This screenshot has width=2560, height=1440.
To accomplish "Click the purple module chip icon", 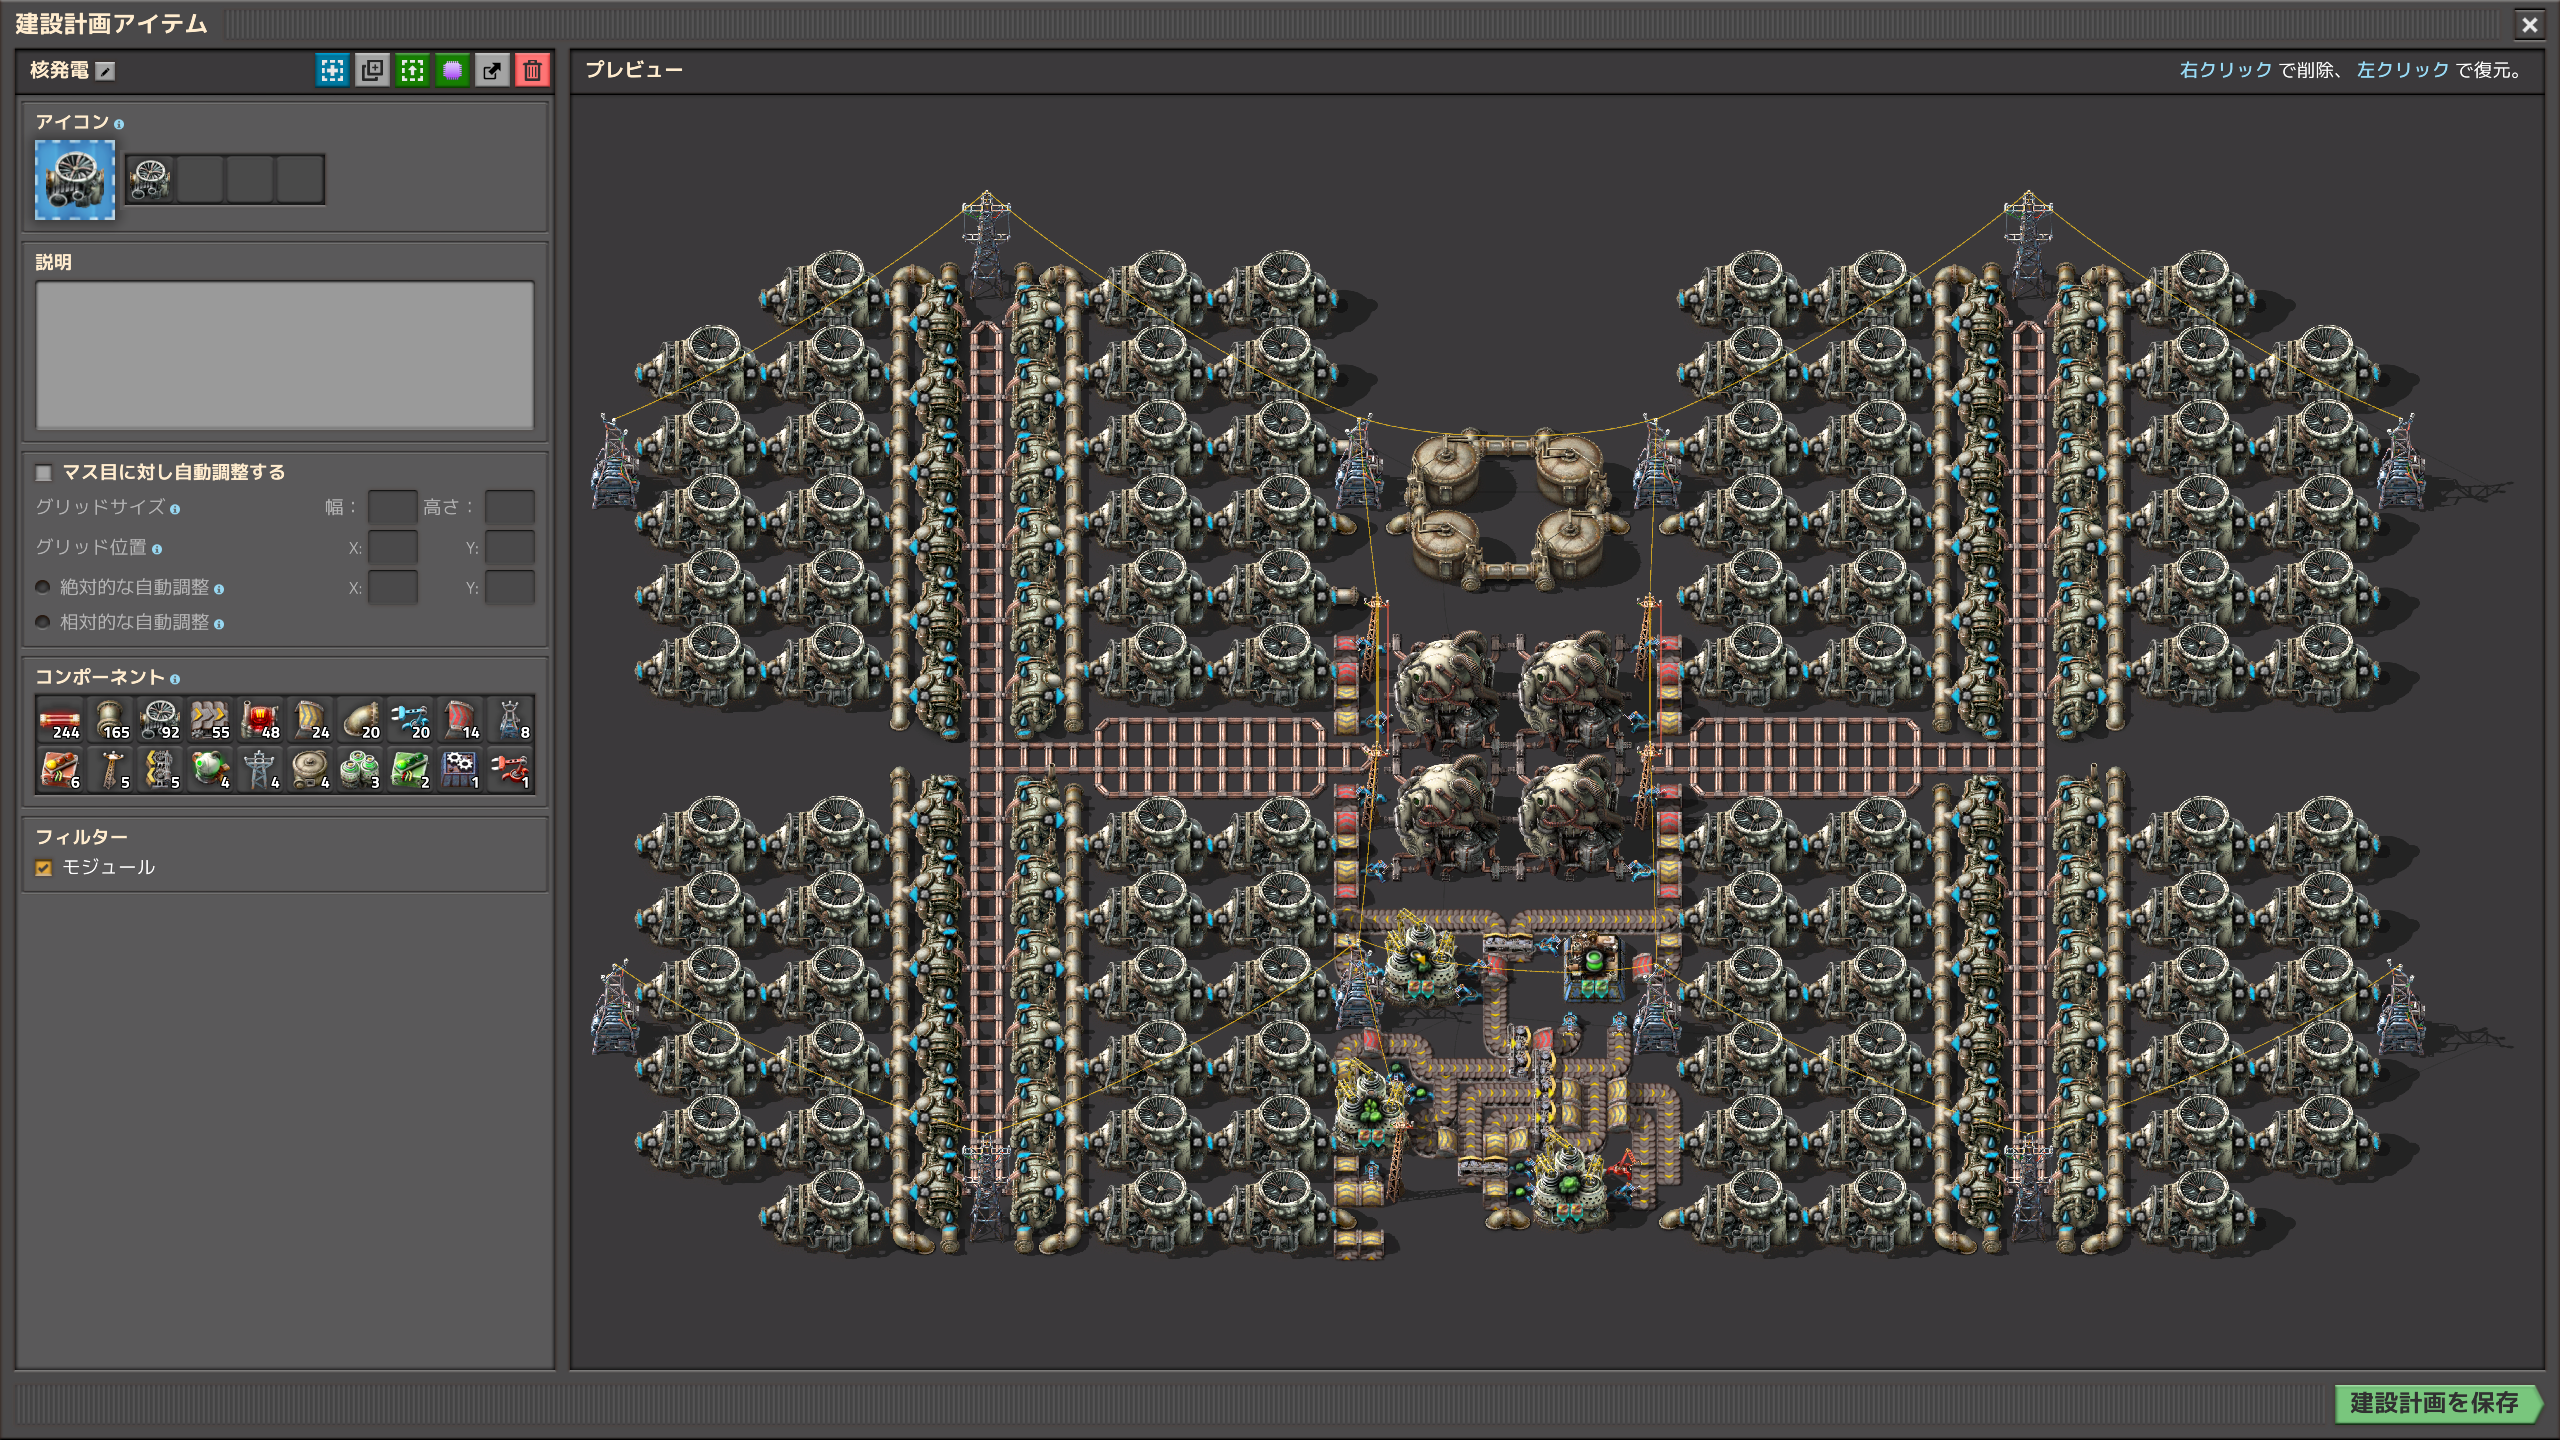I will coord(452,70).
